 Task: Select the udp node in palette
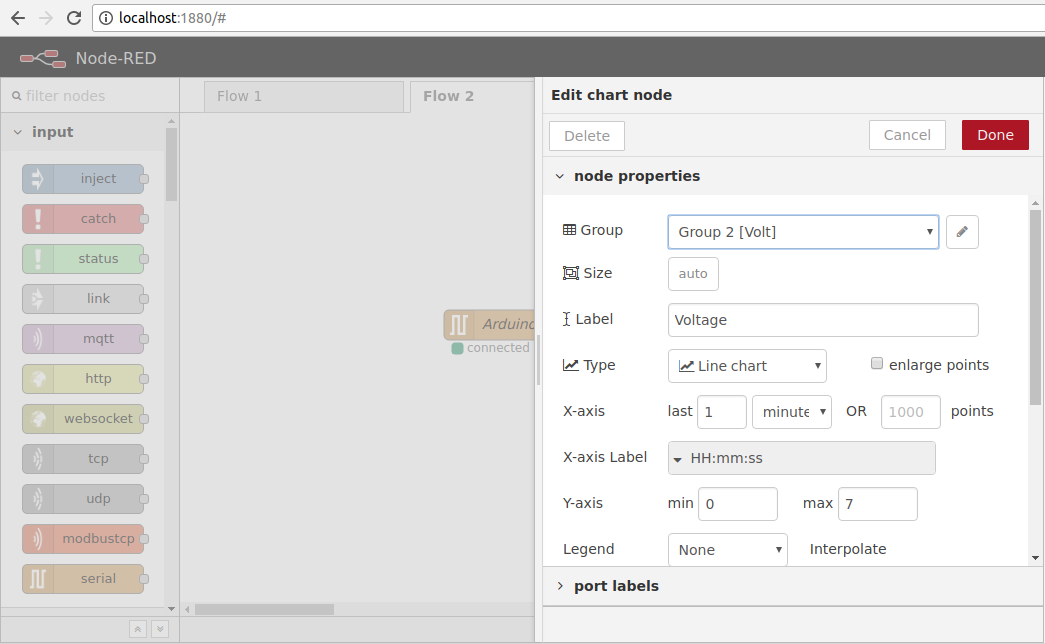83,499
